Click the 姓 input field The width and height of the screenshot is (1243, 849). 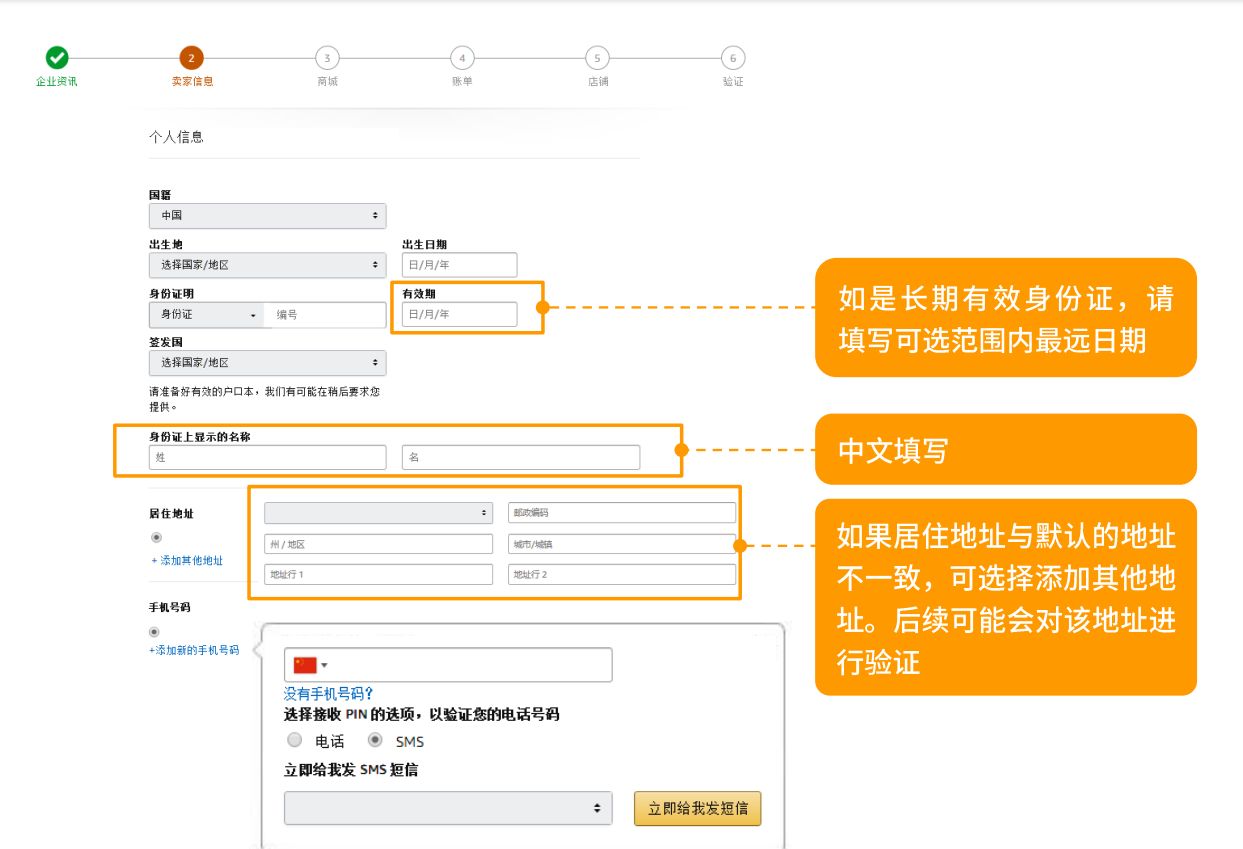267,457
